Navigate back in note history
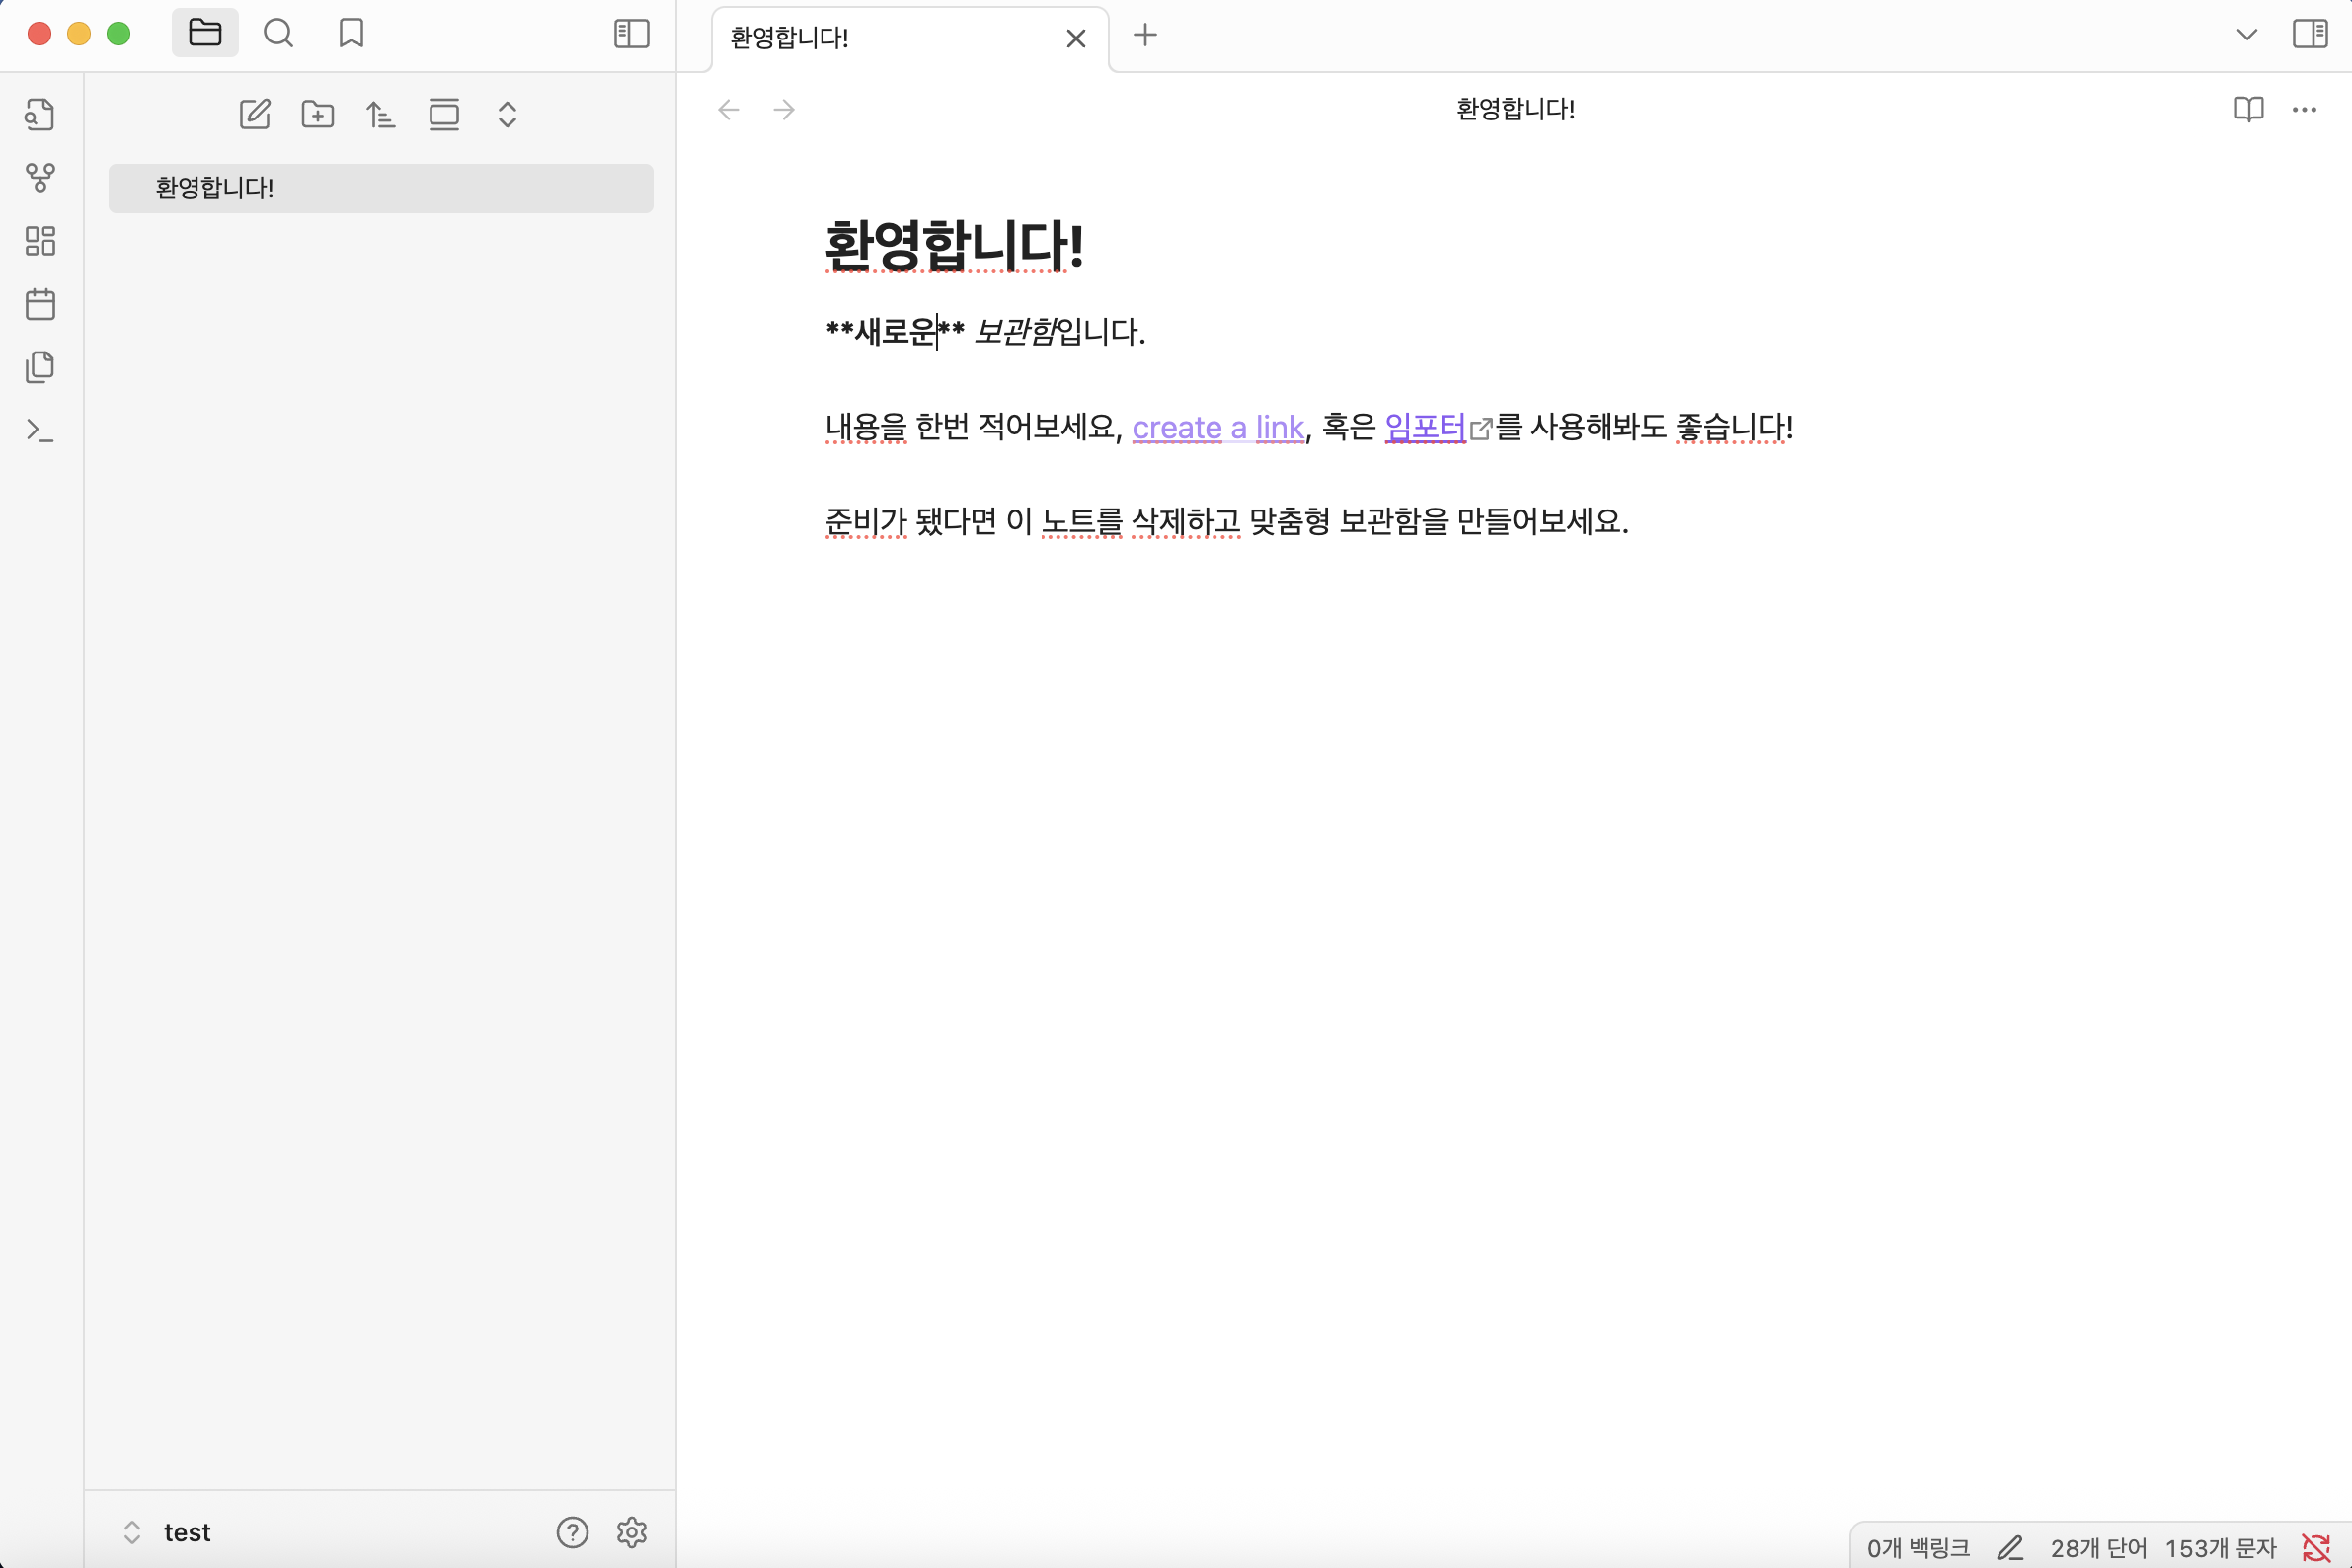Viewport: 2352px width, 1568px height. point(728,109)
